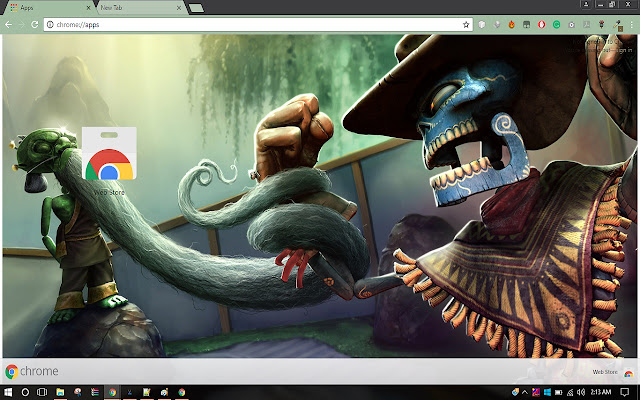Activate the eyedropper color picker extension
Viewport: 640px width, 400px height.
(617, 25)
